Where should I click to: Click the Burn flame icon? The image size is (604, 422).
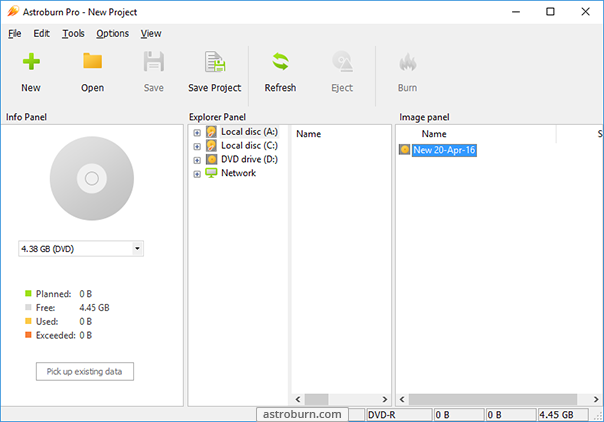tap(408, 62)
